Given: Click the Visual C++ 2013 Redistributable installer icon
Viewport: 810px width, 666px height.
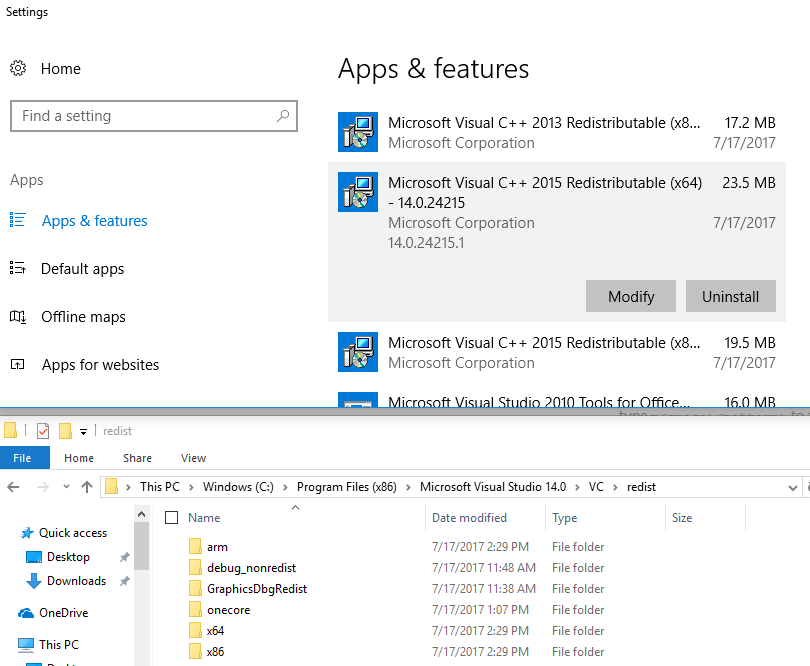Looking at the screenshot, I should (357, 132).
